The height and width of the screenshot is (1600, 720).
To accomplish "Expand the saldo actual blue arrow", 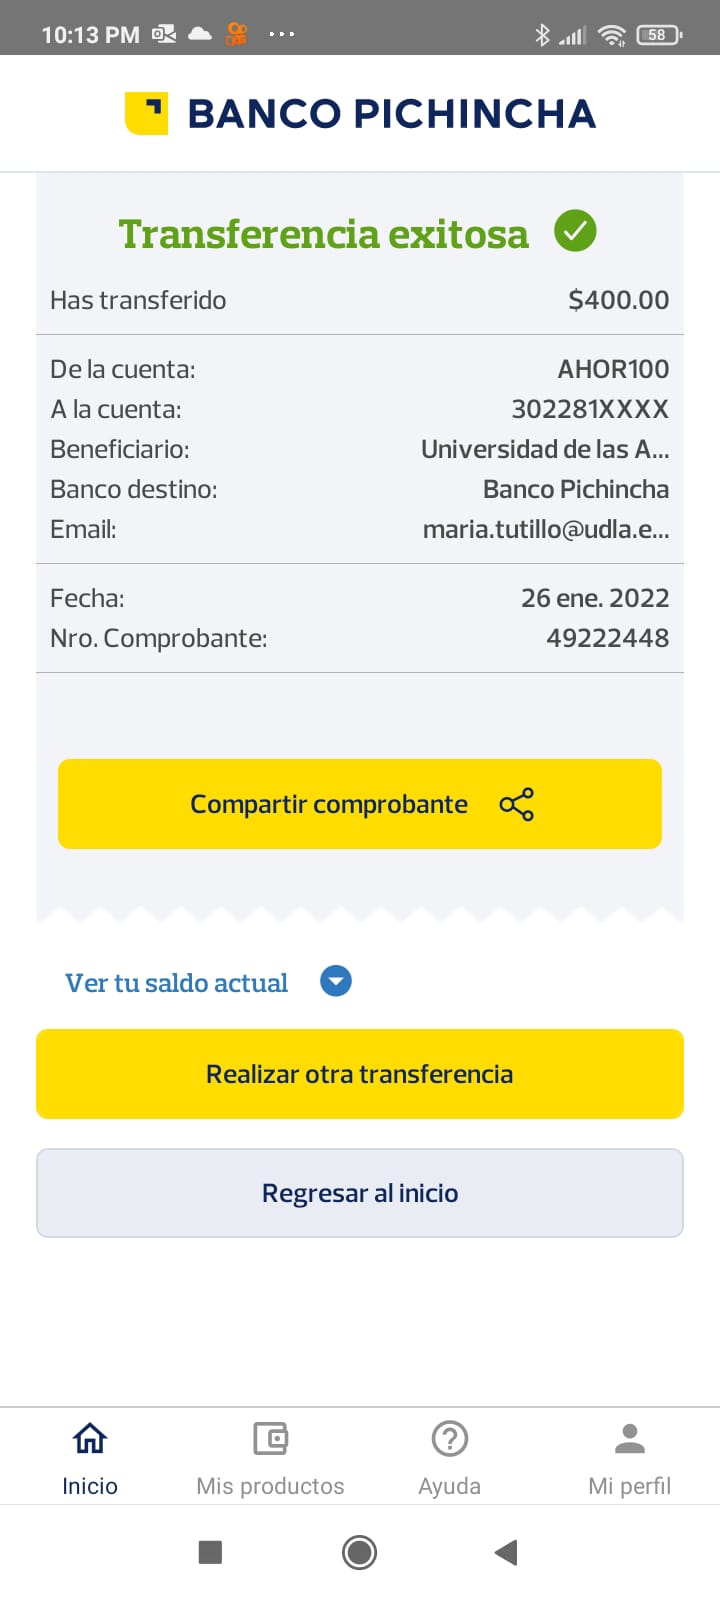I will [x=336, y=982].
